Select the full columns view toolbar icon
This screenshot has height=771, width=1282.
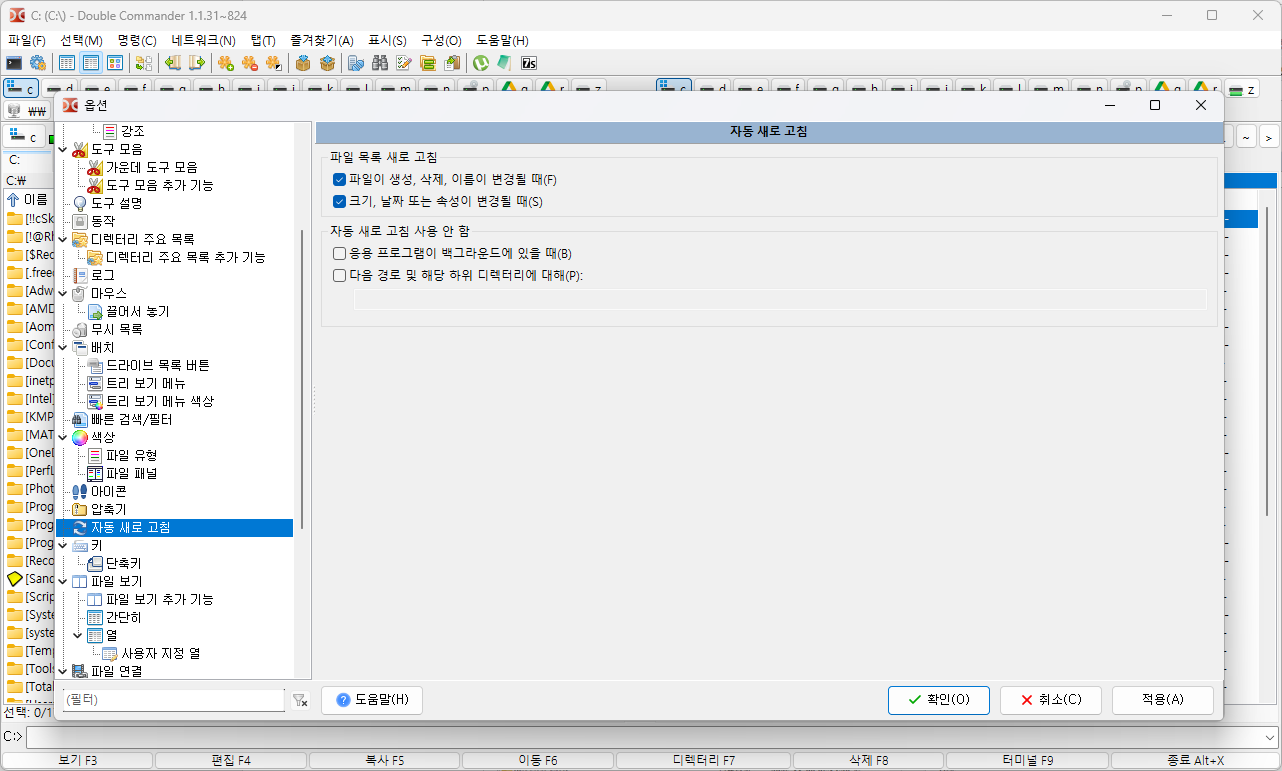[91, 63]
